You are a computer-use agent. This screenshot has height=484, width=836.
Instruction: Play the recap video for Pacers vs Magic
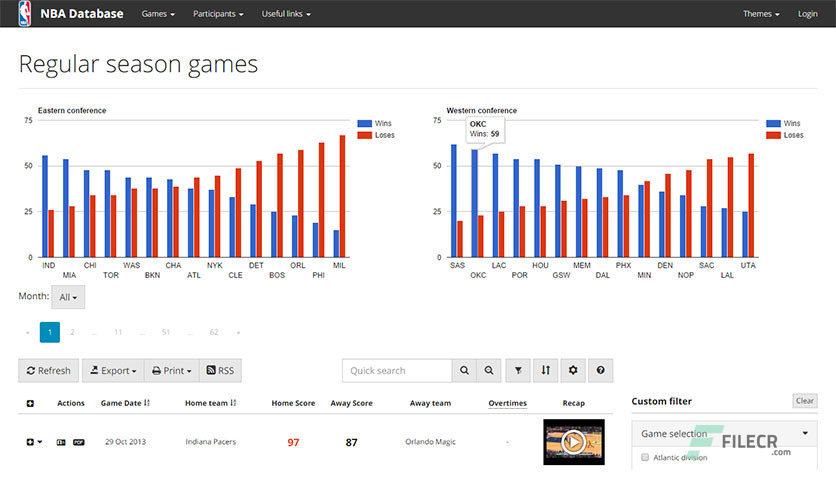click(574, 442)
